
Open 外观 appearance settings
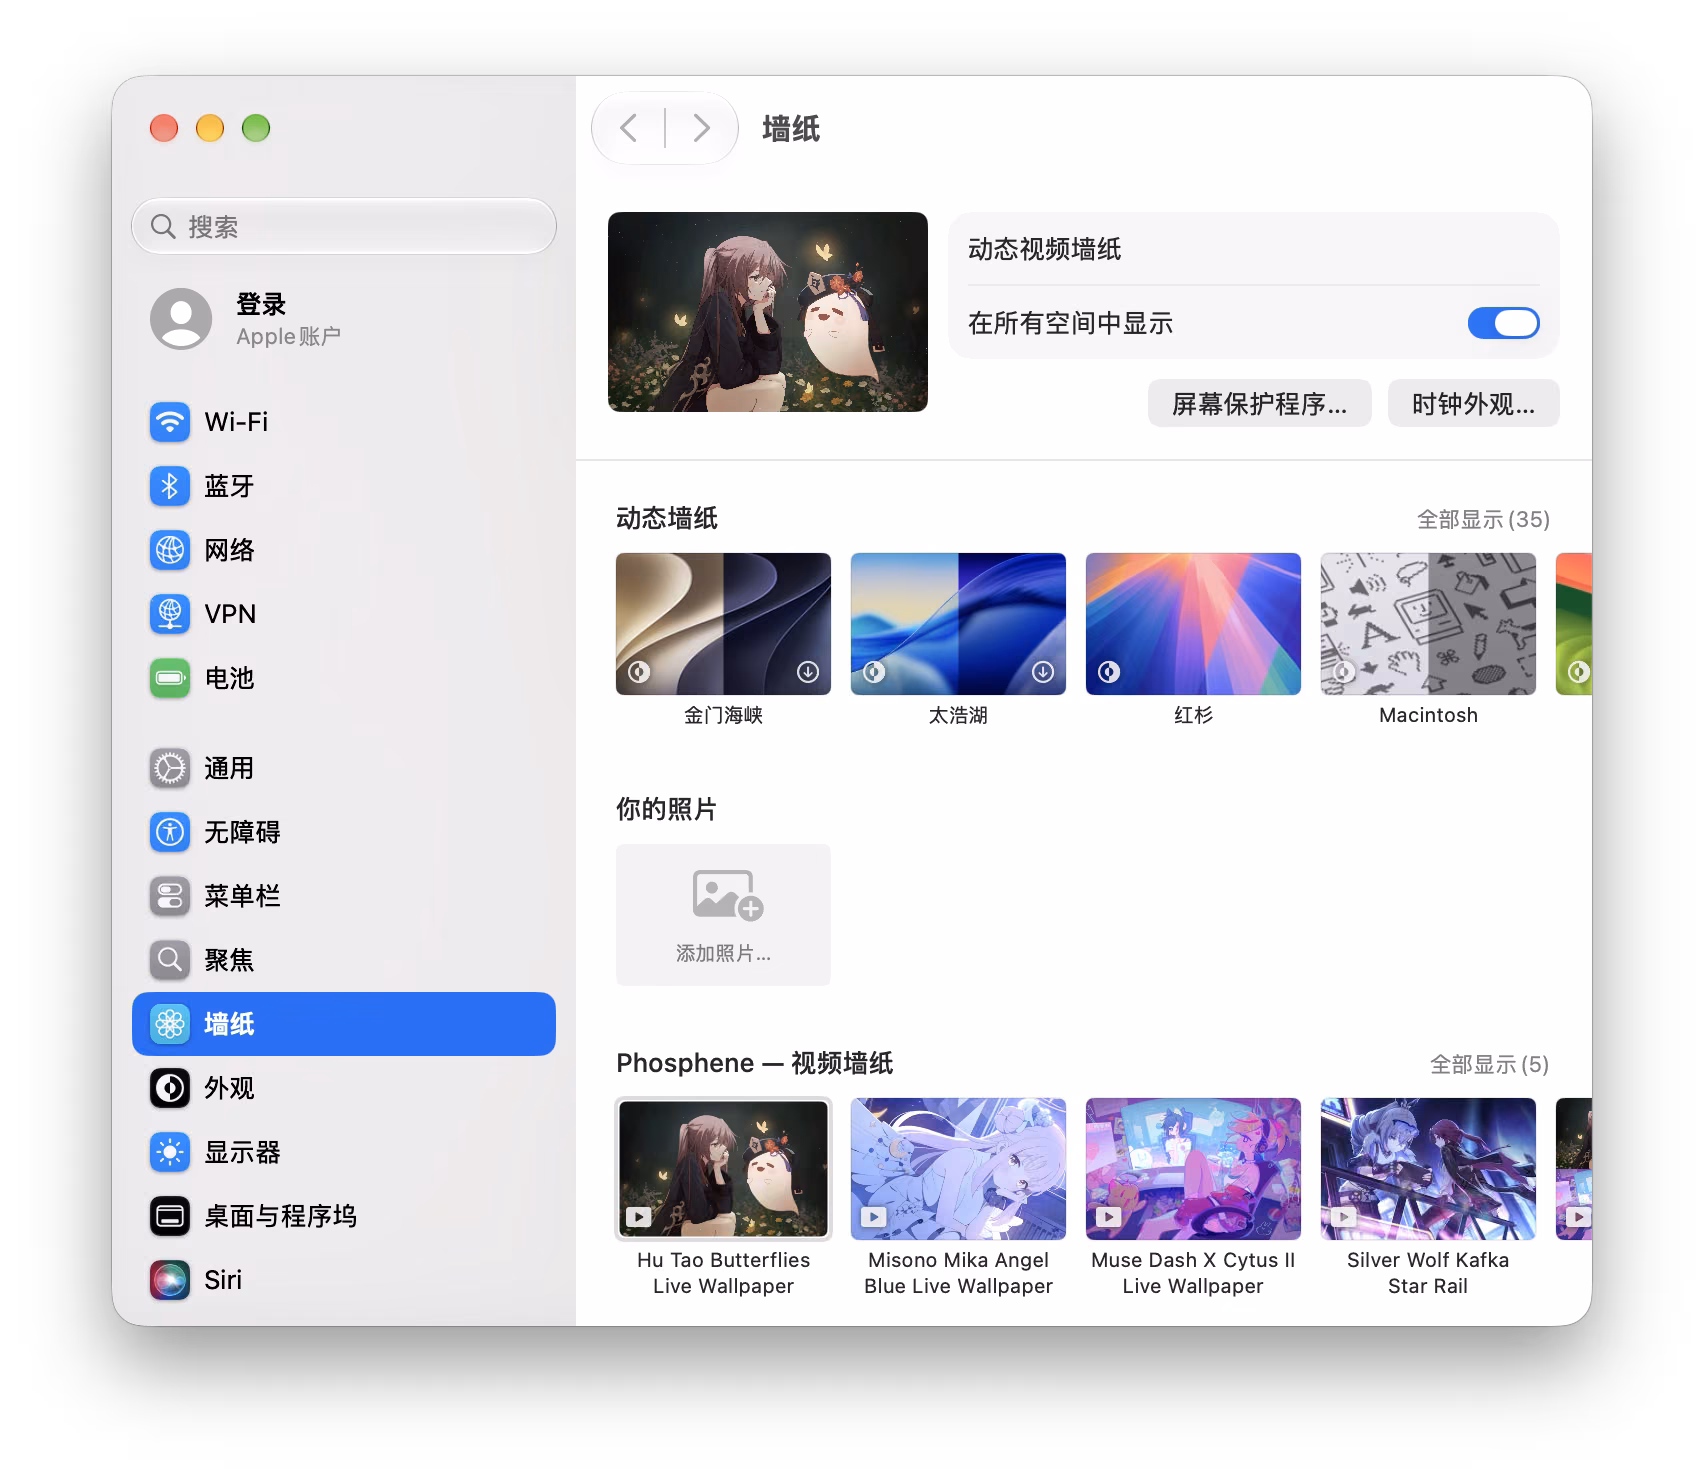click(x=343, y=1088)
